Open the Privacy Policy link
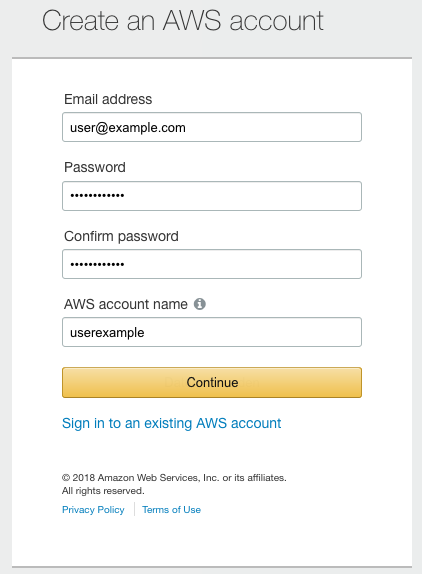This screenshot has height=574, width=422. tap(93, 510)
